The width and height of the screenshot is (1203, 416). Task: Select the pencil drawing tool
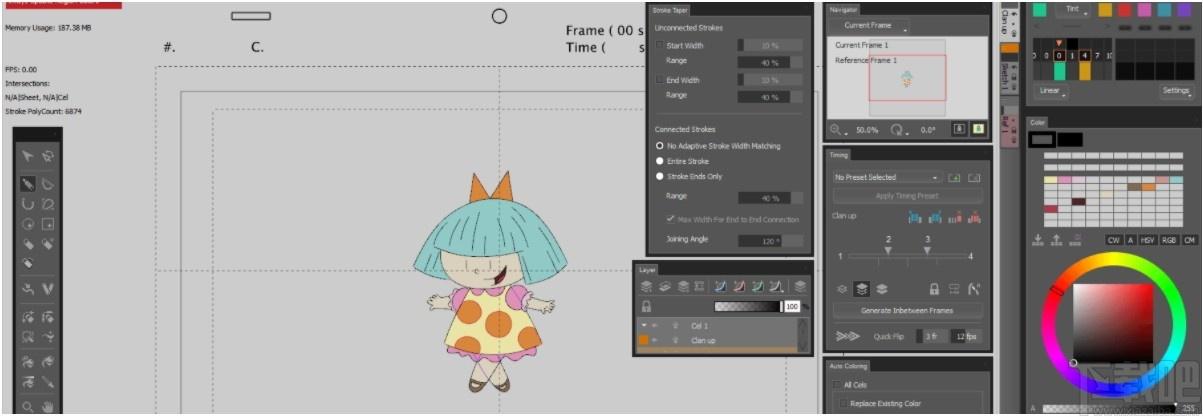27,184
